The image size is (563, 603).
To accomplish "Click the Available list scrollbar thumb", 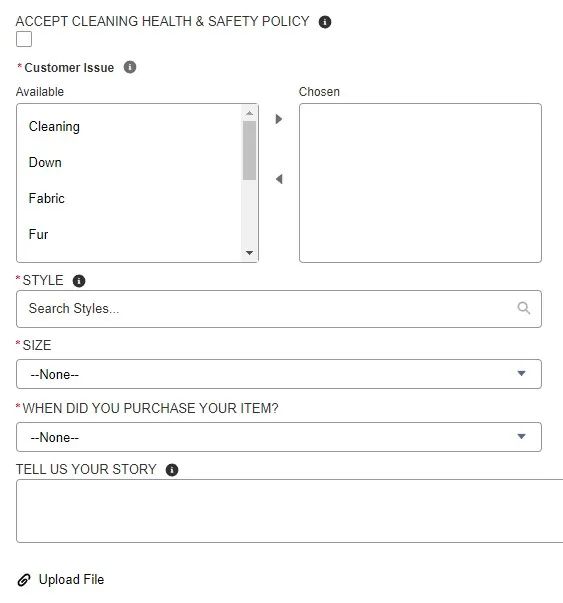I will click(249, 150).
